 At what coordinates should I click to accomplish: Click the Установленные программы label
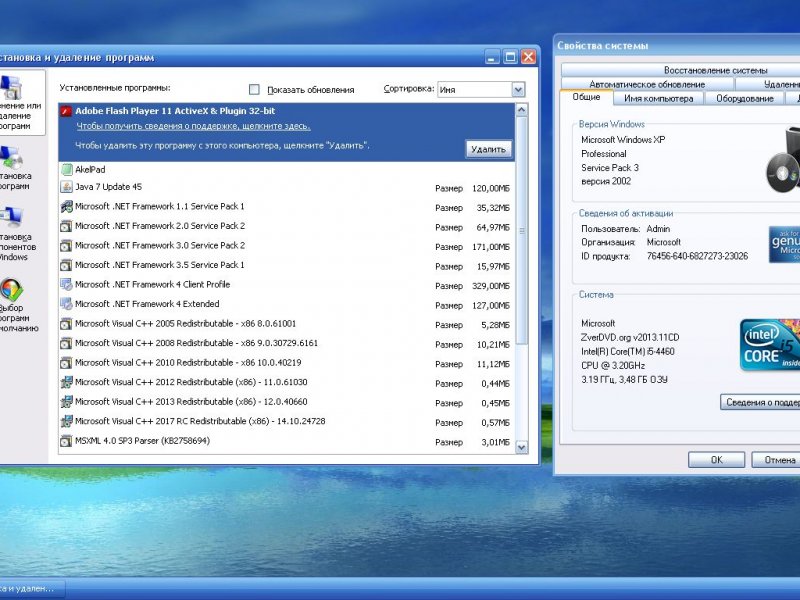click(x=115, y=88)
